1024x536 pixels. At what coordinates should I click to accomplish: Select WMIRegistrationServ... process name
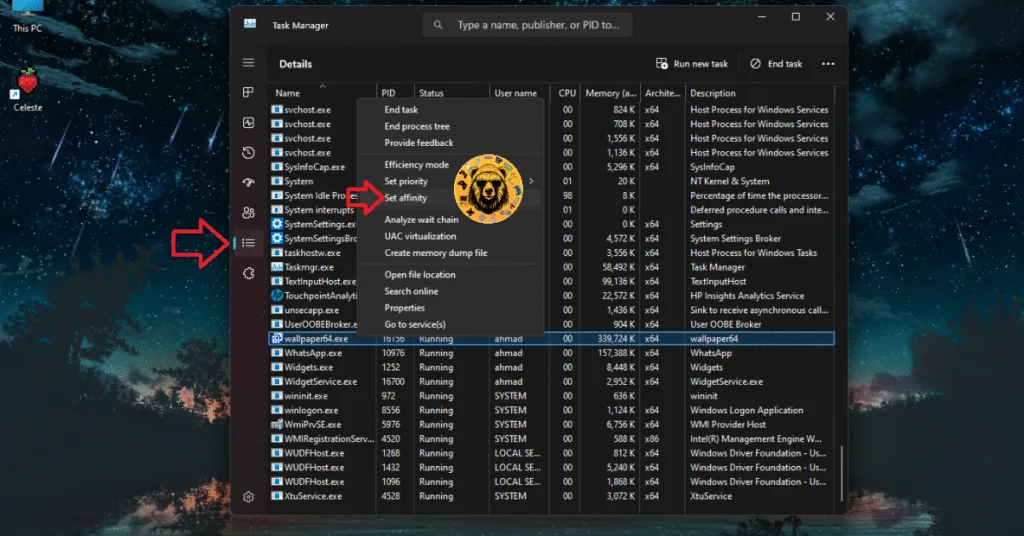(329, 439)
